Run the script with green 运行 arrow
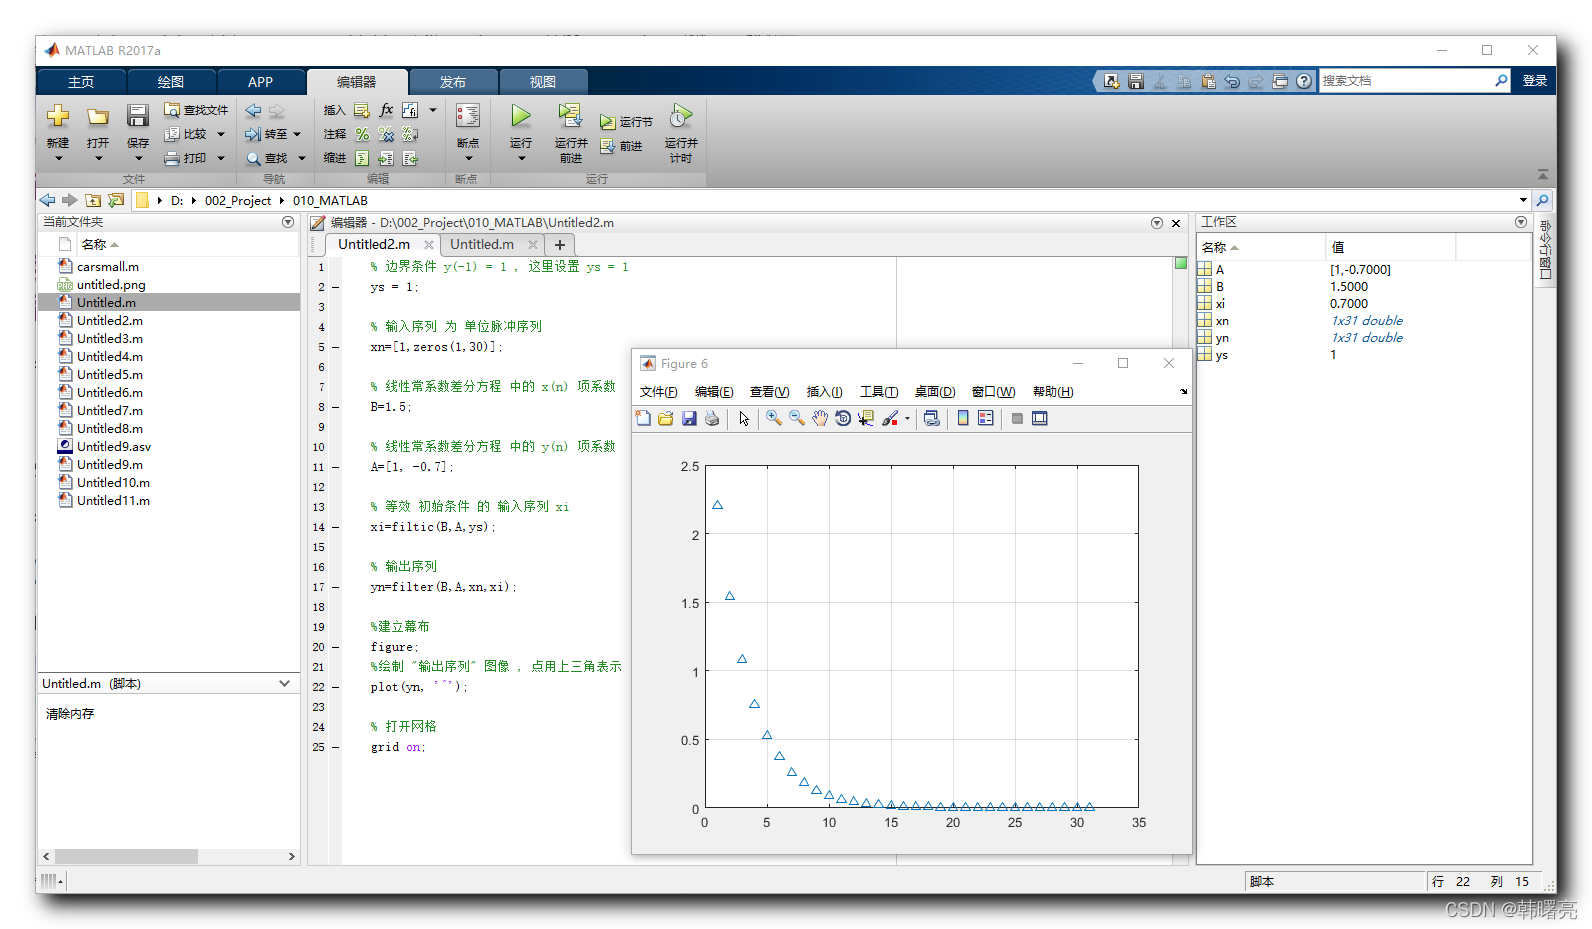The width and height of the screenshot is (1592, 929). point(521,116)
